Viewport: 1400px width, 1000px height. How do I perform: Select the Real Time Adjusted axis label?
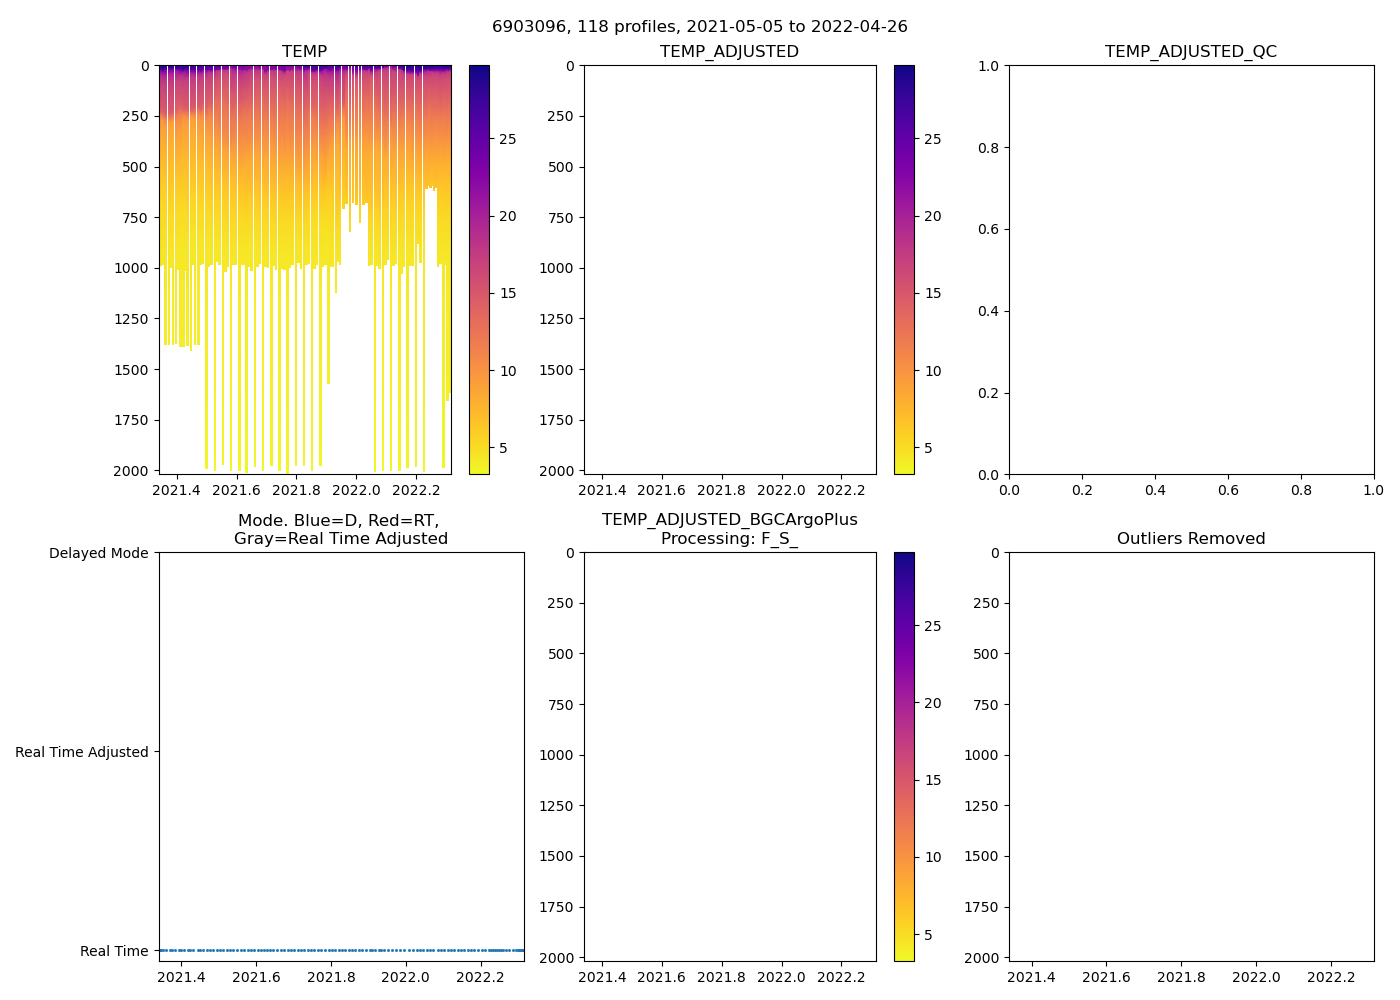(x=81, y=752)
